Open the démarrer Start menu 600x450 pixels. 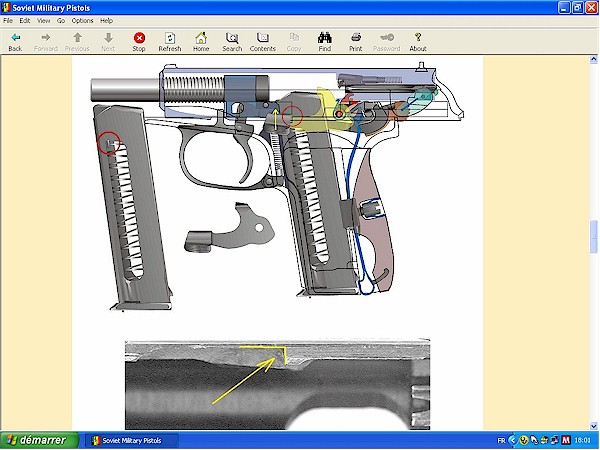40,440
